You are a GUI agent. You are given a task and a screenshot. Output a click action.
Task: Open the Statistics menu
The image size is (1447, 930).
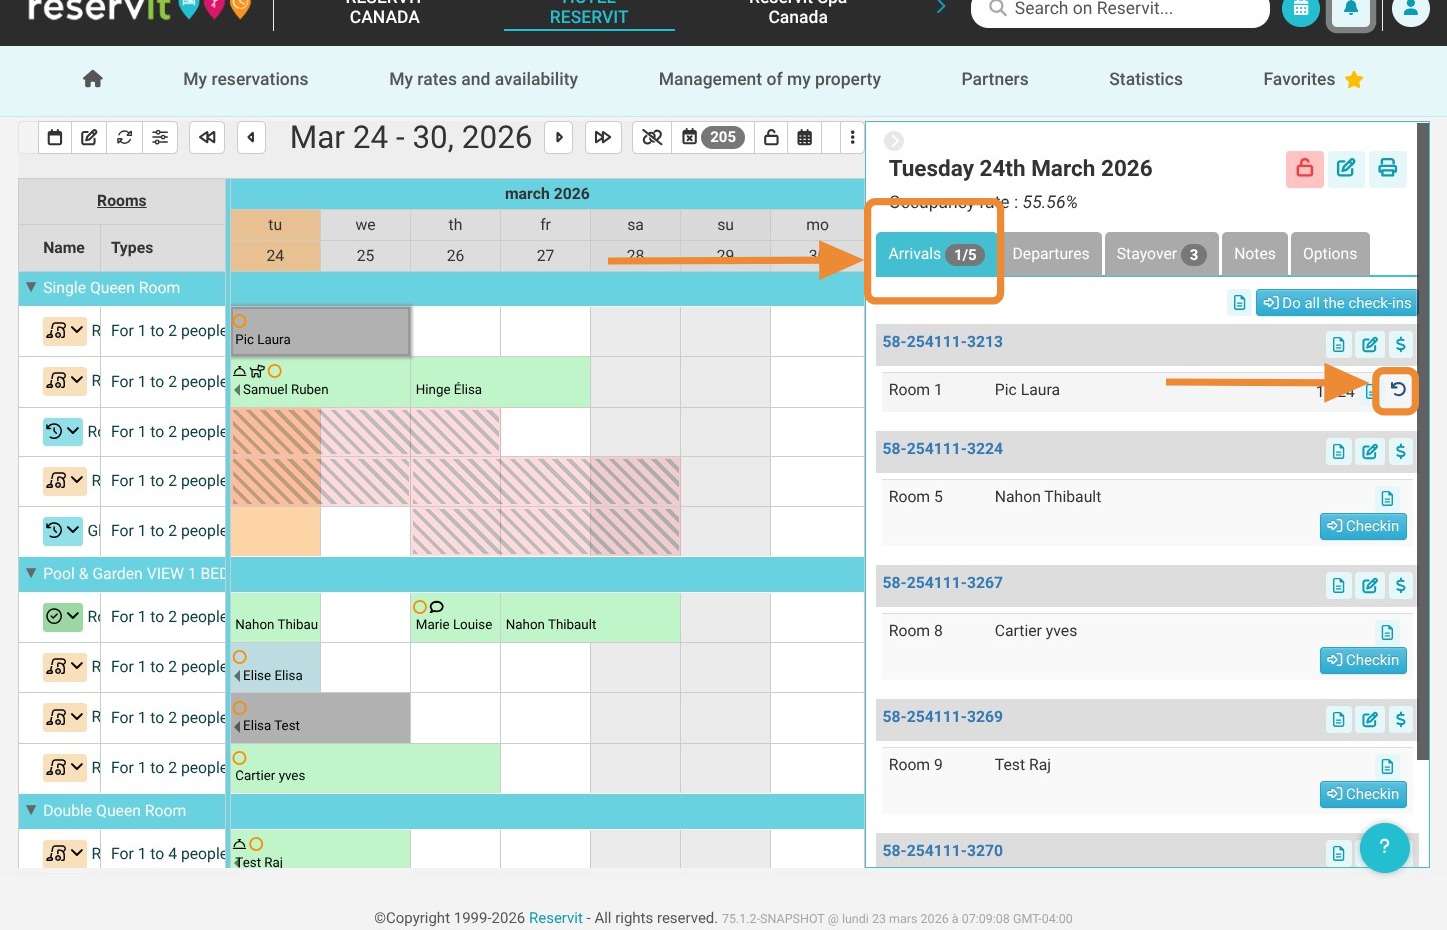point(1146,79)
